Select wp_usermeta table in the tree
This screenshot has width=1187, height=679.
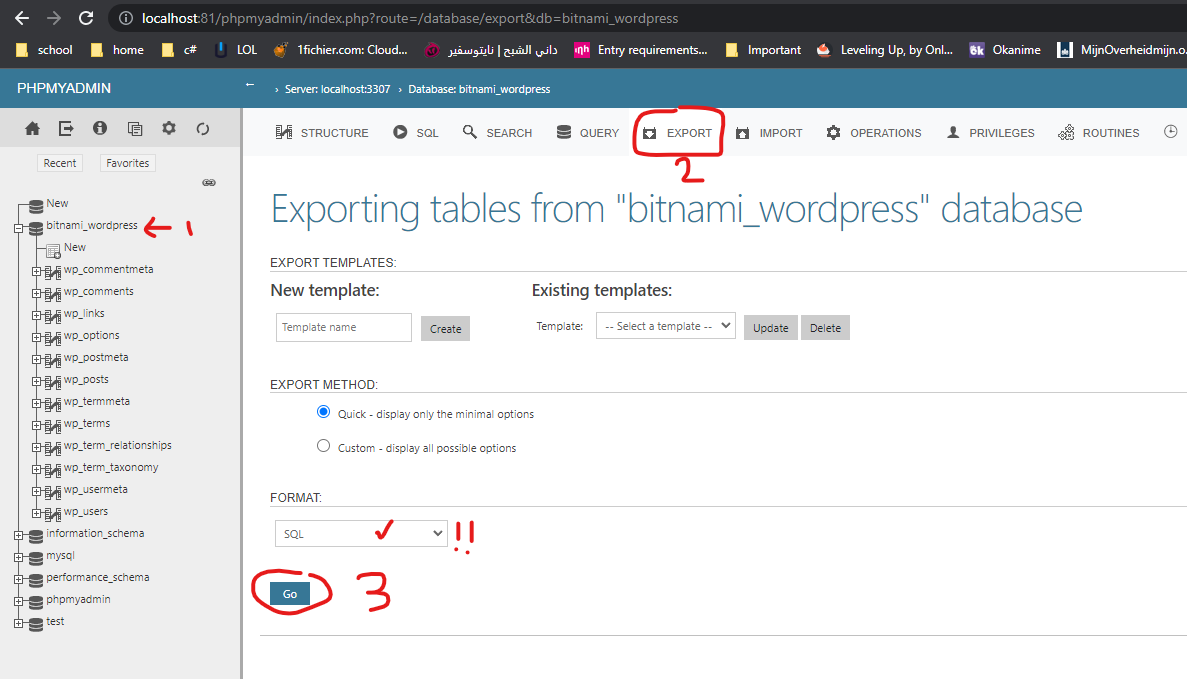[95, 489]
